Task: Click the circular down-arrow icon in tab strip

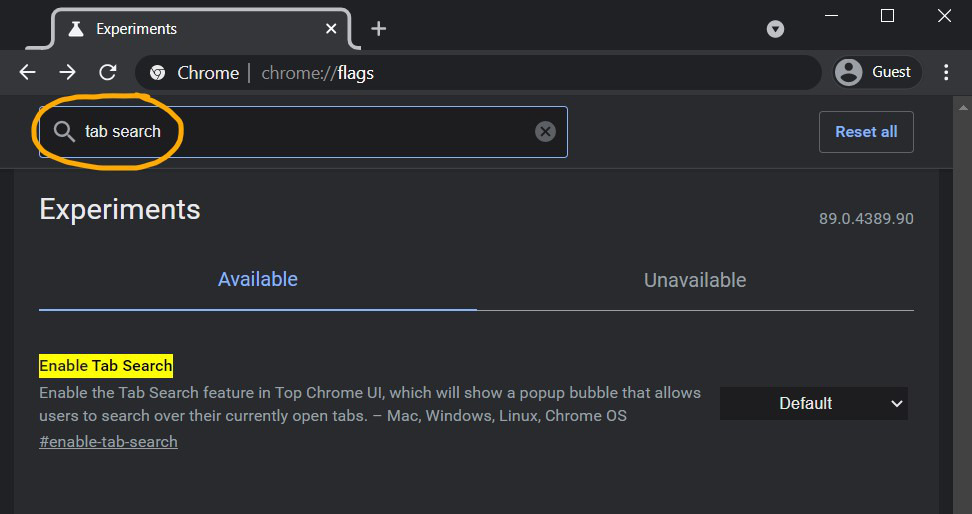Action: pos(775,29)
